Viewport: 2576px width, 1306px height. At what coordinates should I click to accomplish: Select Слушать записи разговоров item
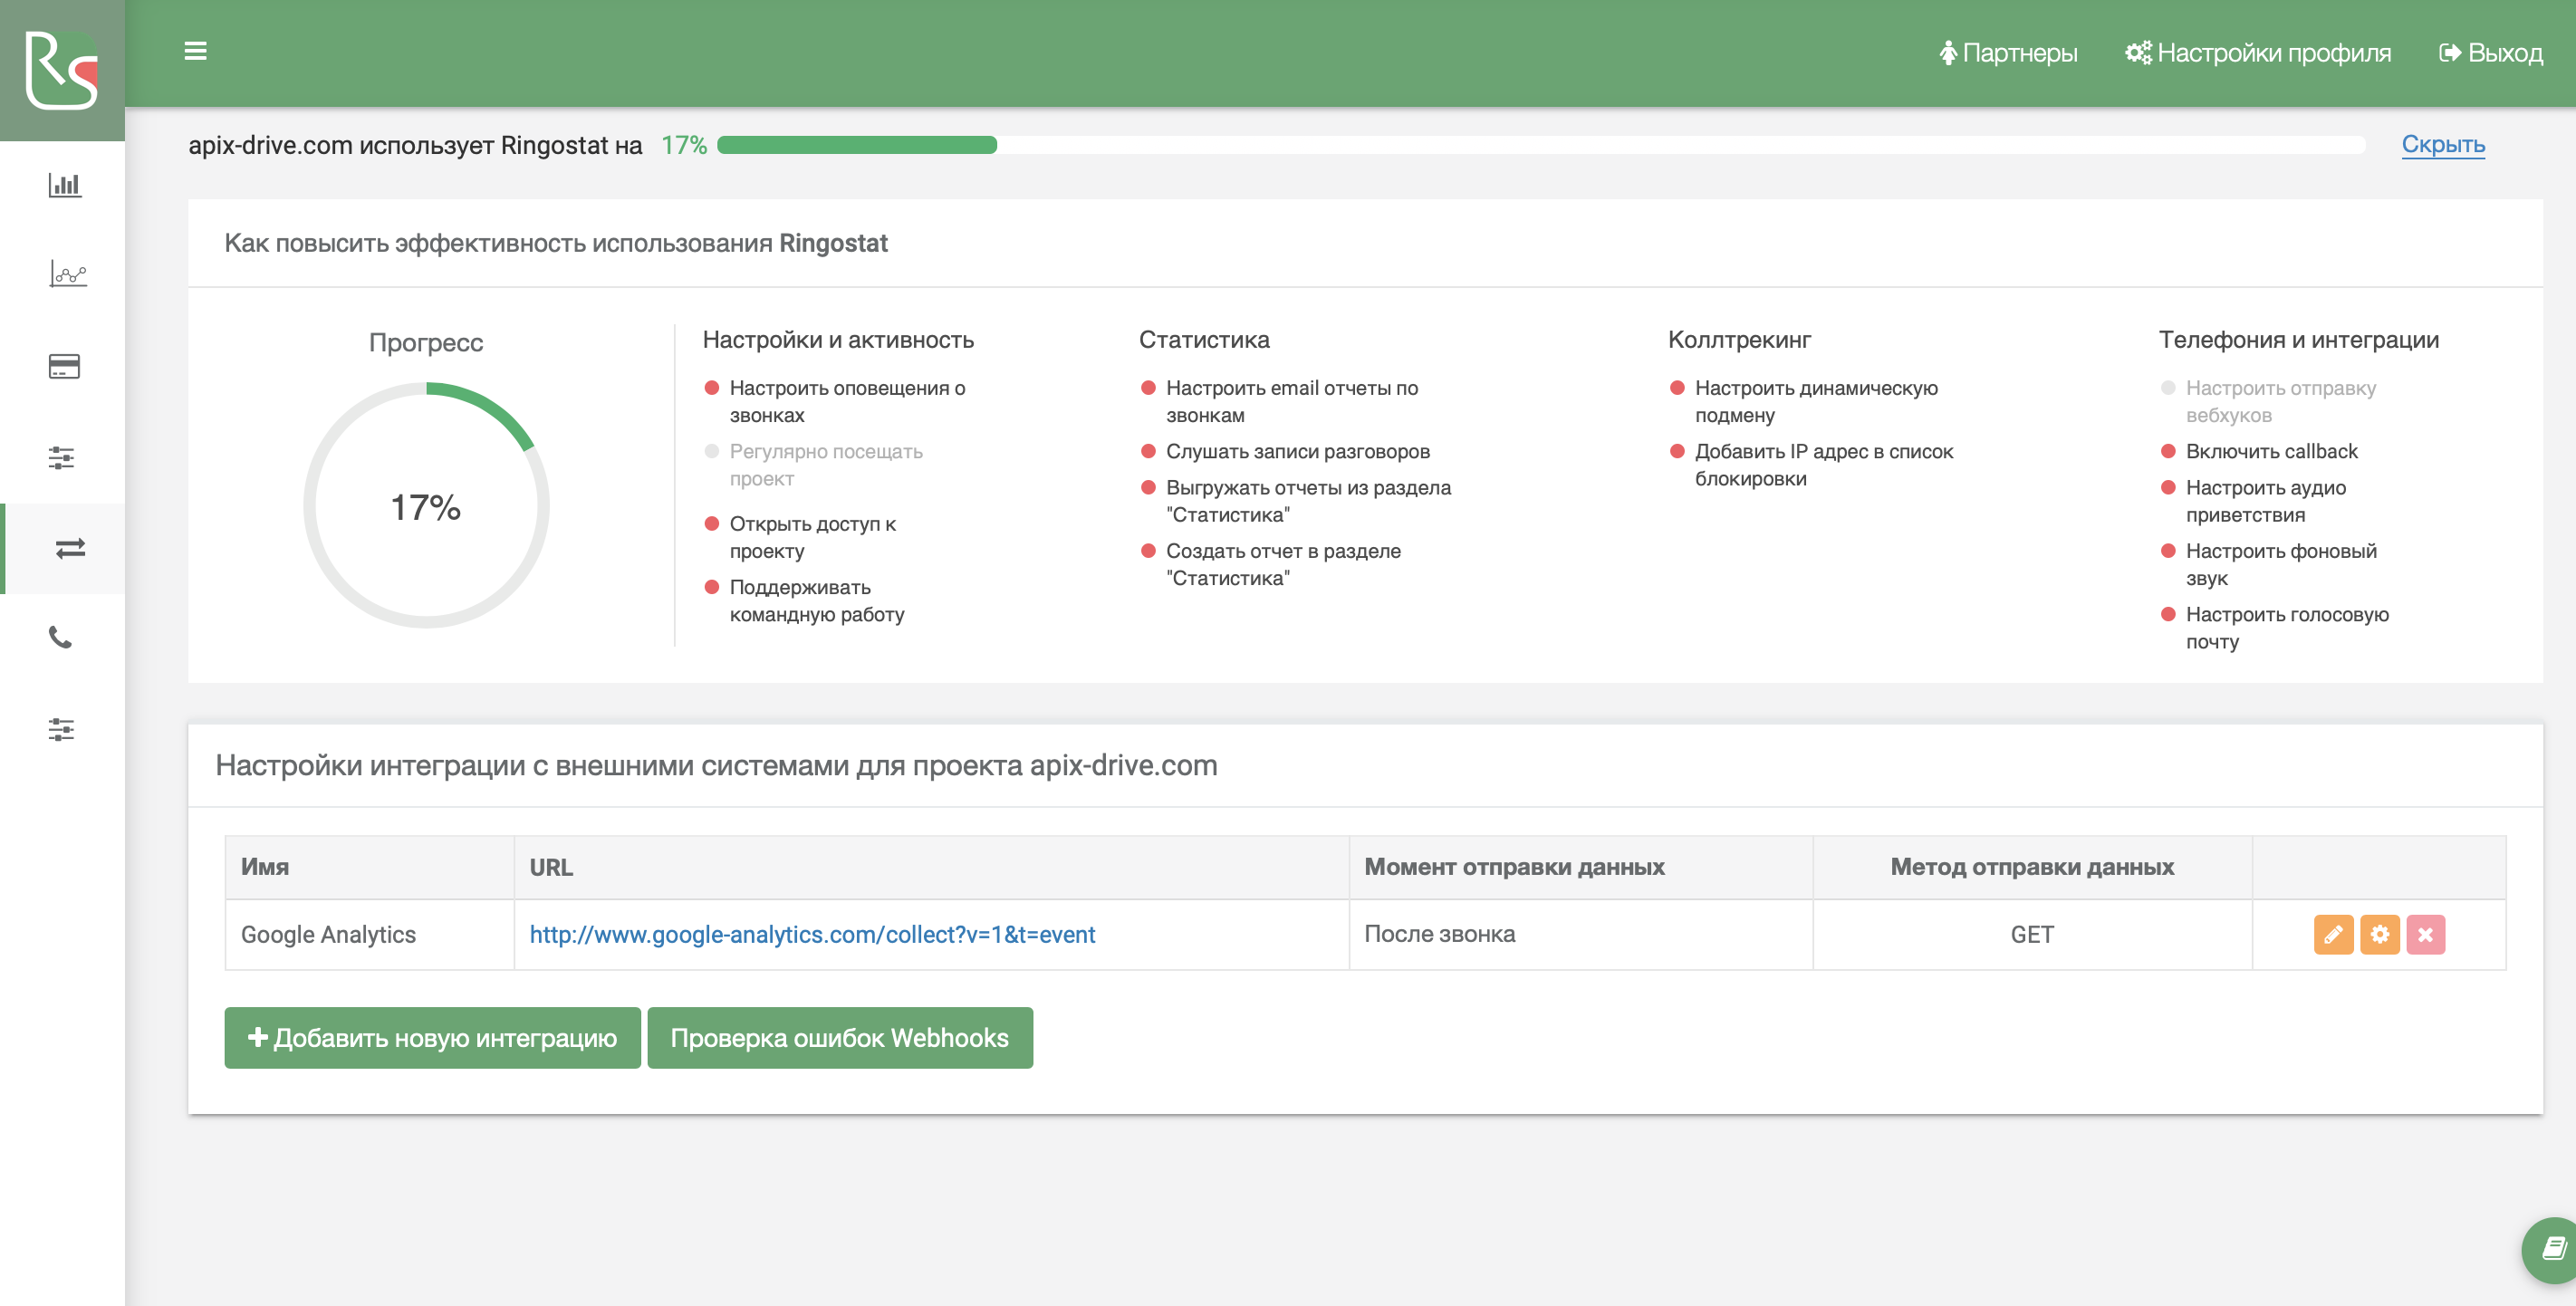click(x=1297, y=451)
